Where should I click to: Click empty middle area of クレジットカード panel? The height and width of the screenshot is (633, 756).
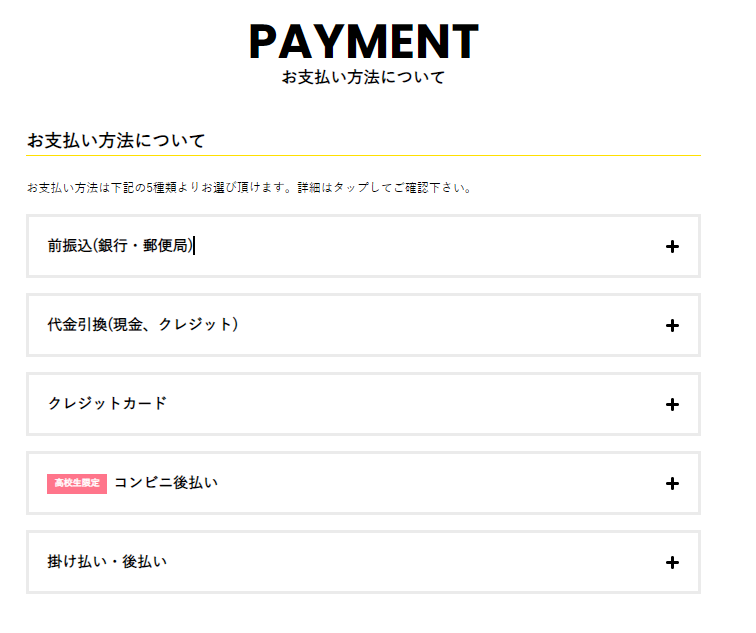click(400, 404)
